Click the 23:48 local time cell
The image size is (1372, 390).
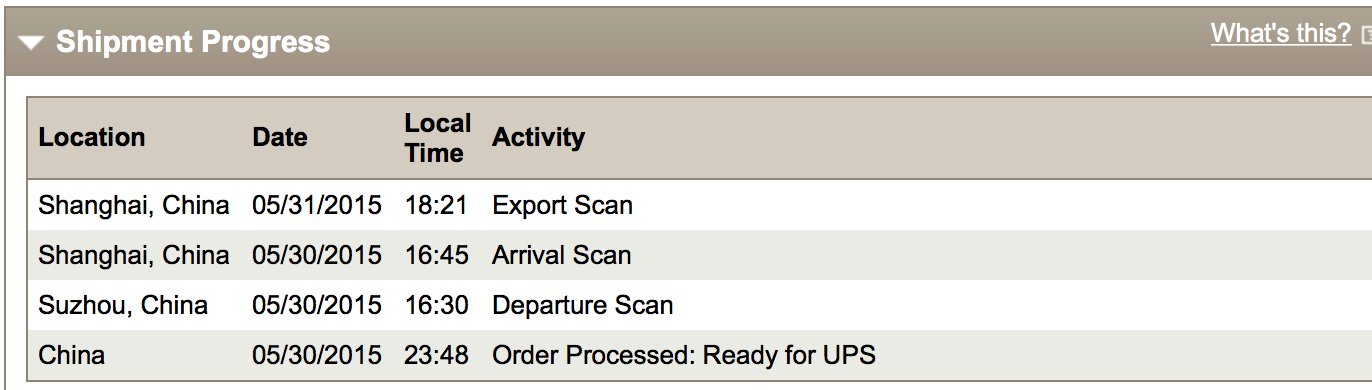(437, 355)
